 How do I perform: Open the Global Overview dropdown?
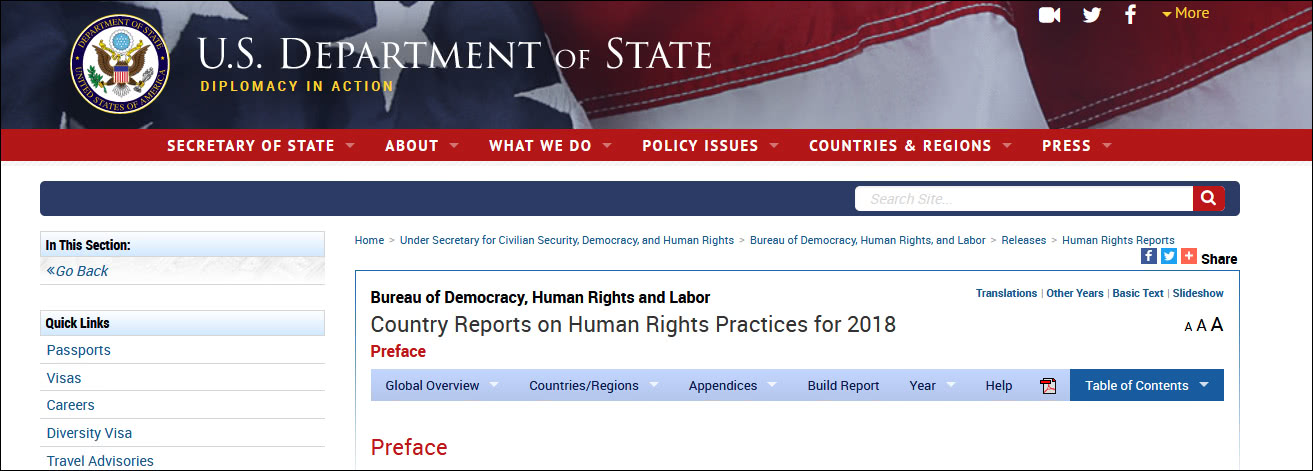(x=441, y=385)
